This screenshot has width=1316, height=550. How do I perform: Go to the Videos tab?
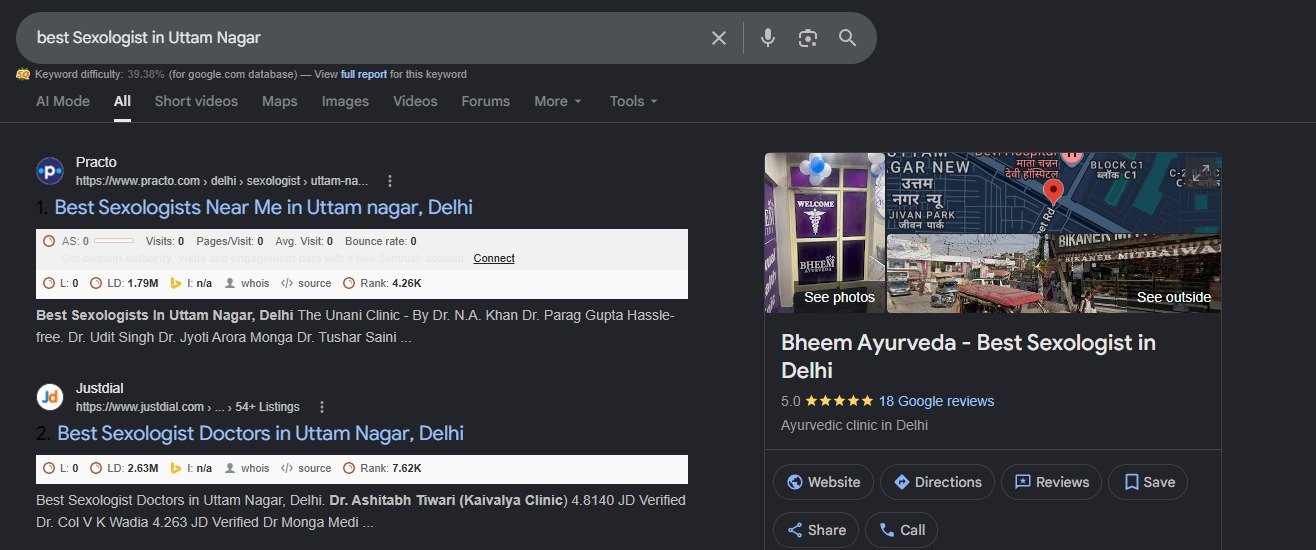pyautogui.click(x=415, y=101)
